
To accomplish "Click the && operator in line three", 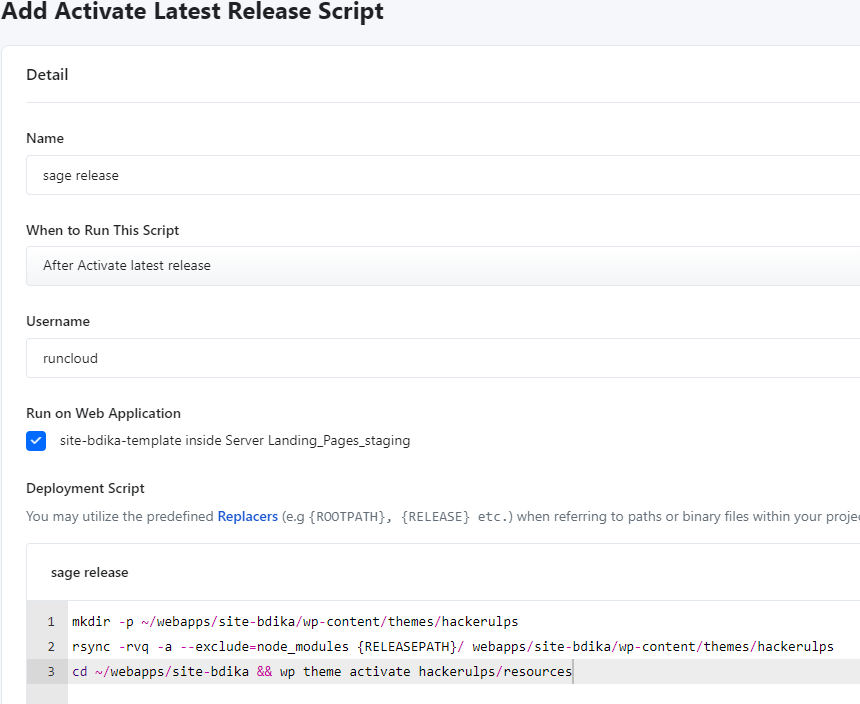I will tap(264, 672).
